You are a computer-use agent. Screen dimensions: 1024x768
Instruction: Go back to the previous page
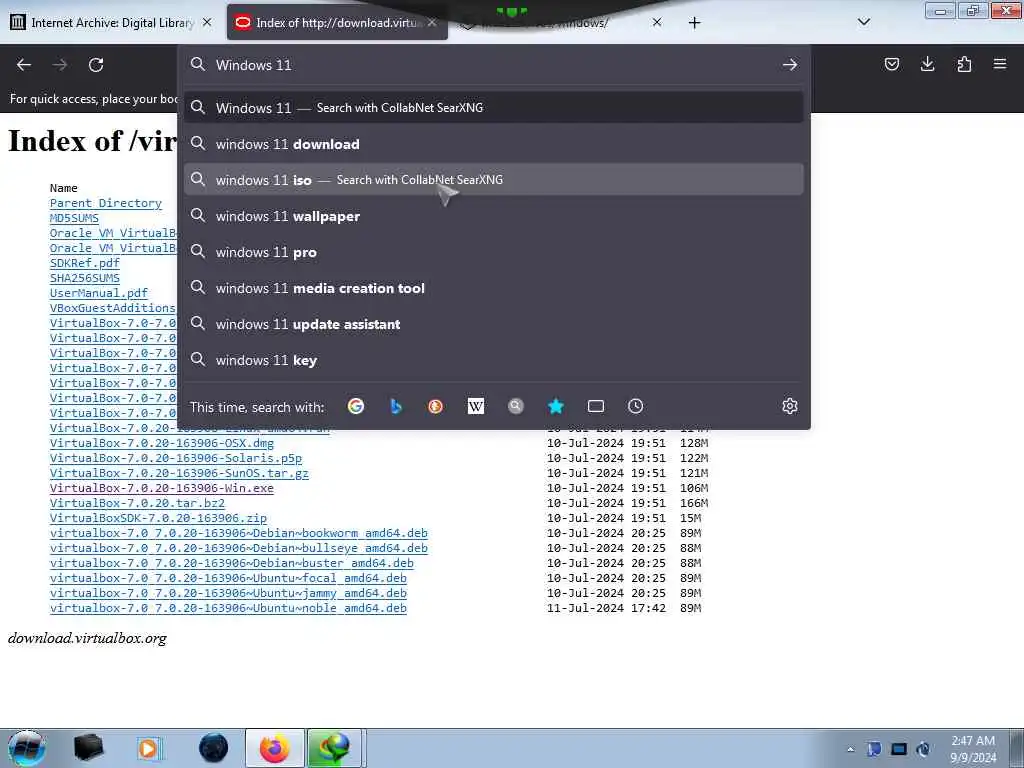tap(24, 65)
